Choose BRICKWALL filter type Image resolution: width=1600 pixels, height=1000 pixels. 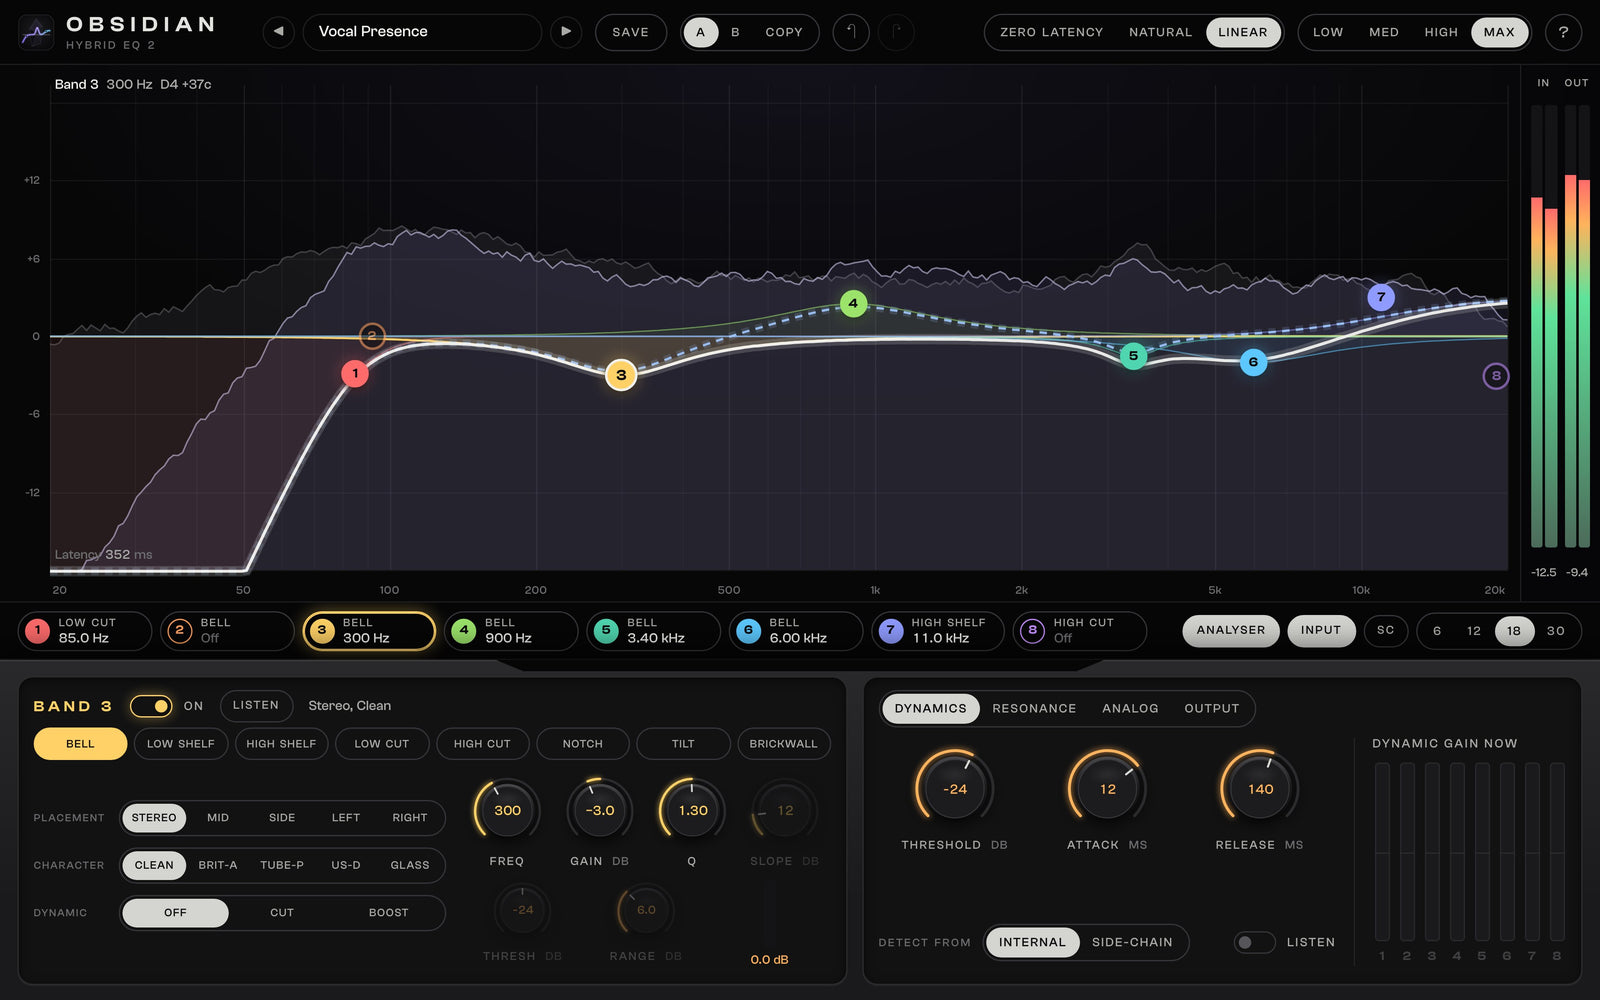point(784,744)
